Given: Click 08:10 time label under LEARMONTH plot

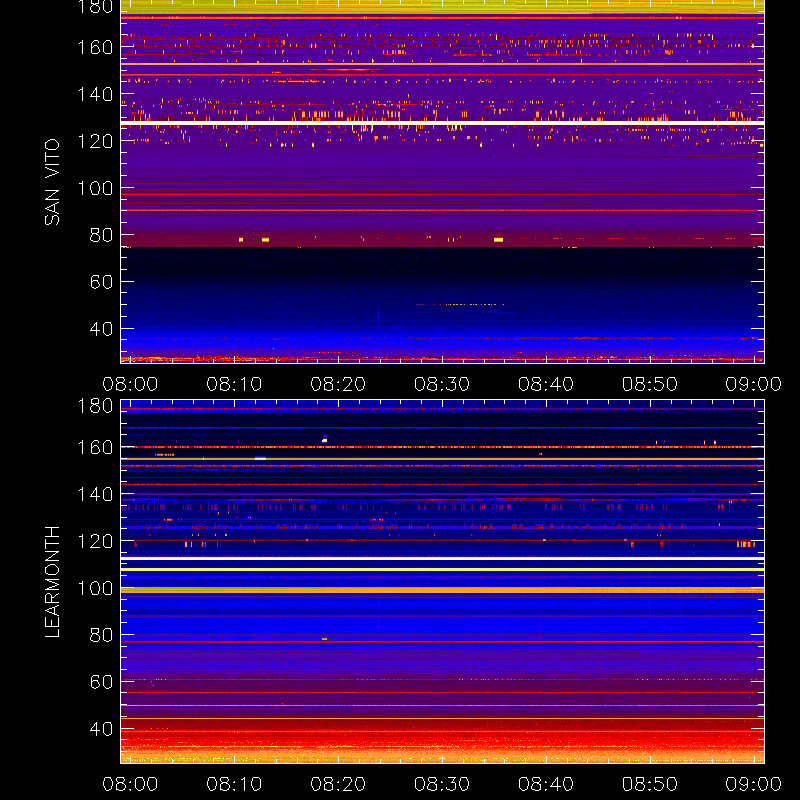Looking at the screenshot, I should click(x=234, y=784).
